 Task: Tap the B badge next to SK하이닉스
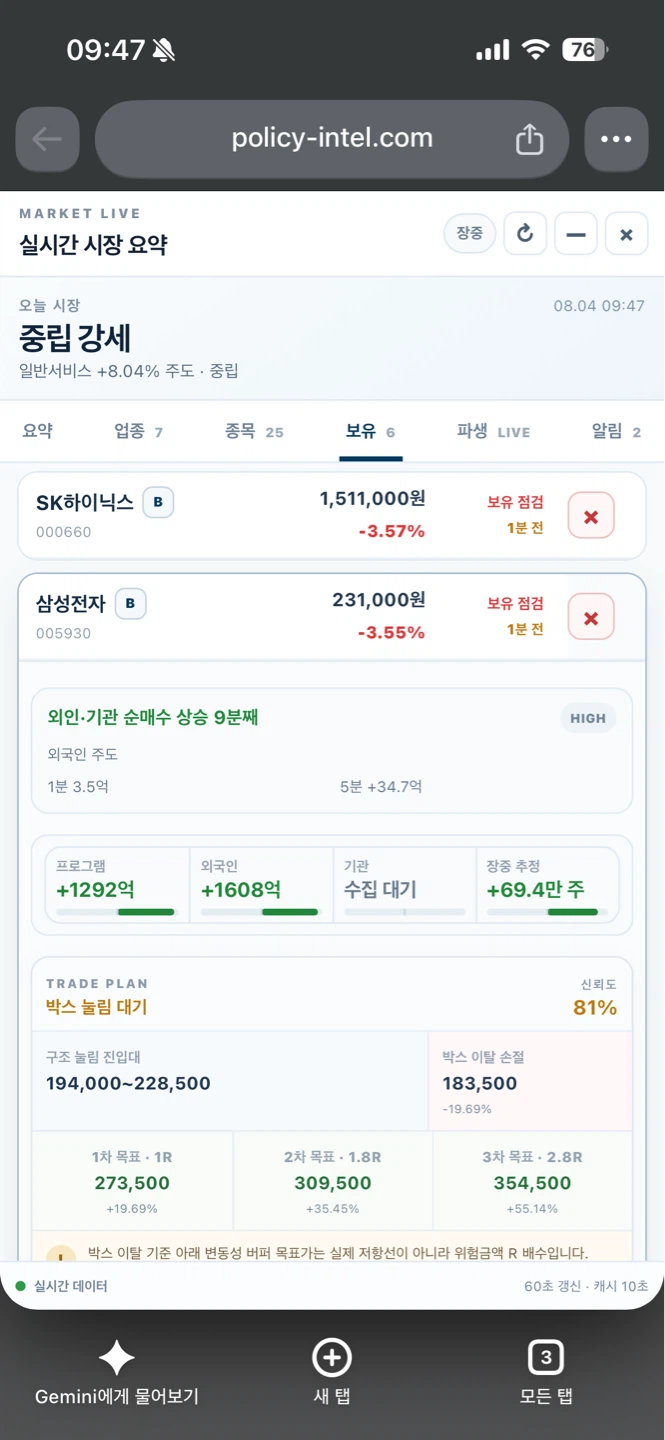(158, 503)
